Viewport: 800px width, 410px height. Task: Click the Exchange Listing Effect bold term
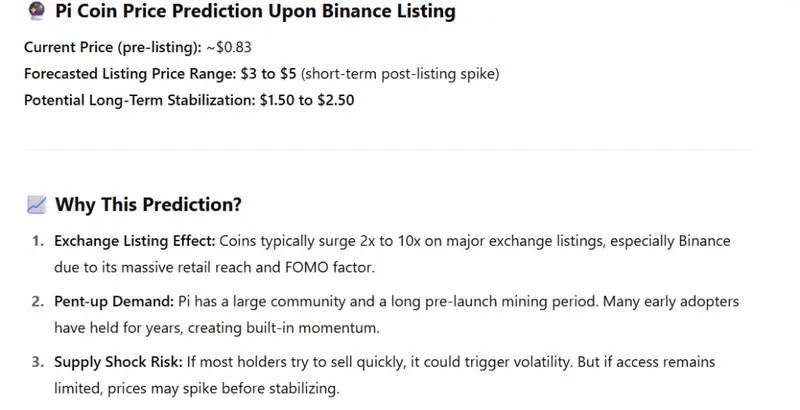135,241
